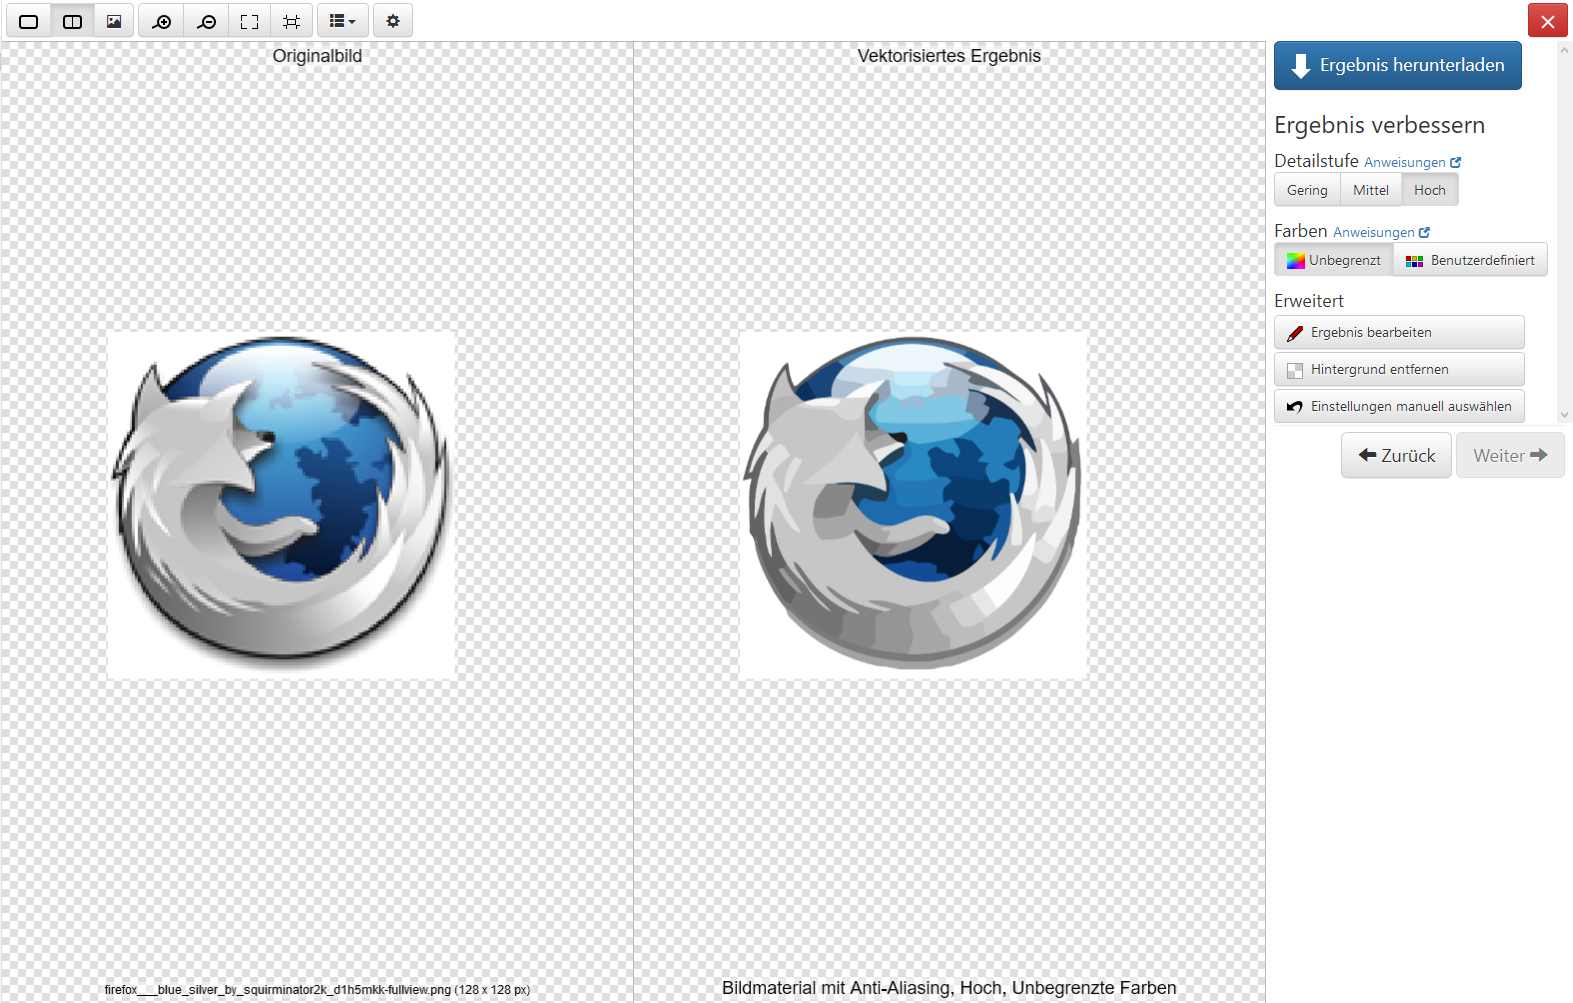Open the gear settings icon
This screenshot has width=1573, height=1003.
tap(393, 21)
